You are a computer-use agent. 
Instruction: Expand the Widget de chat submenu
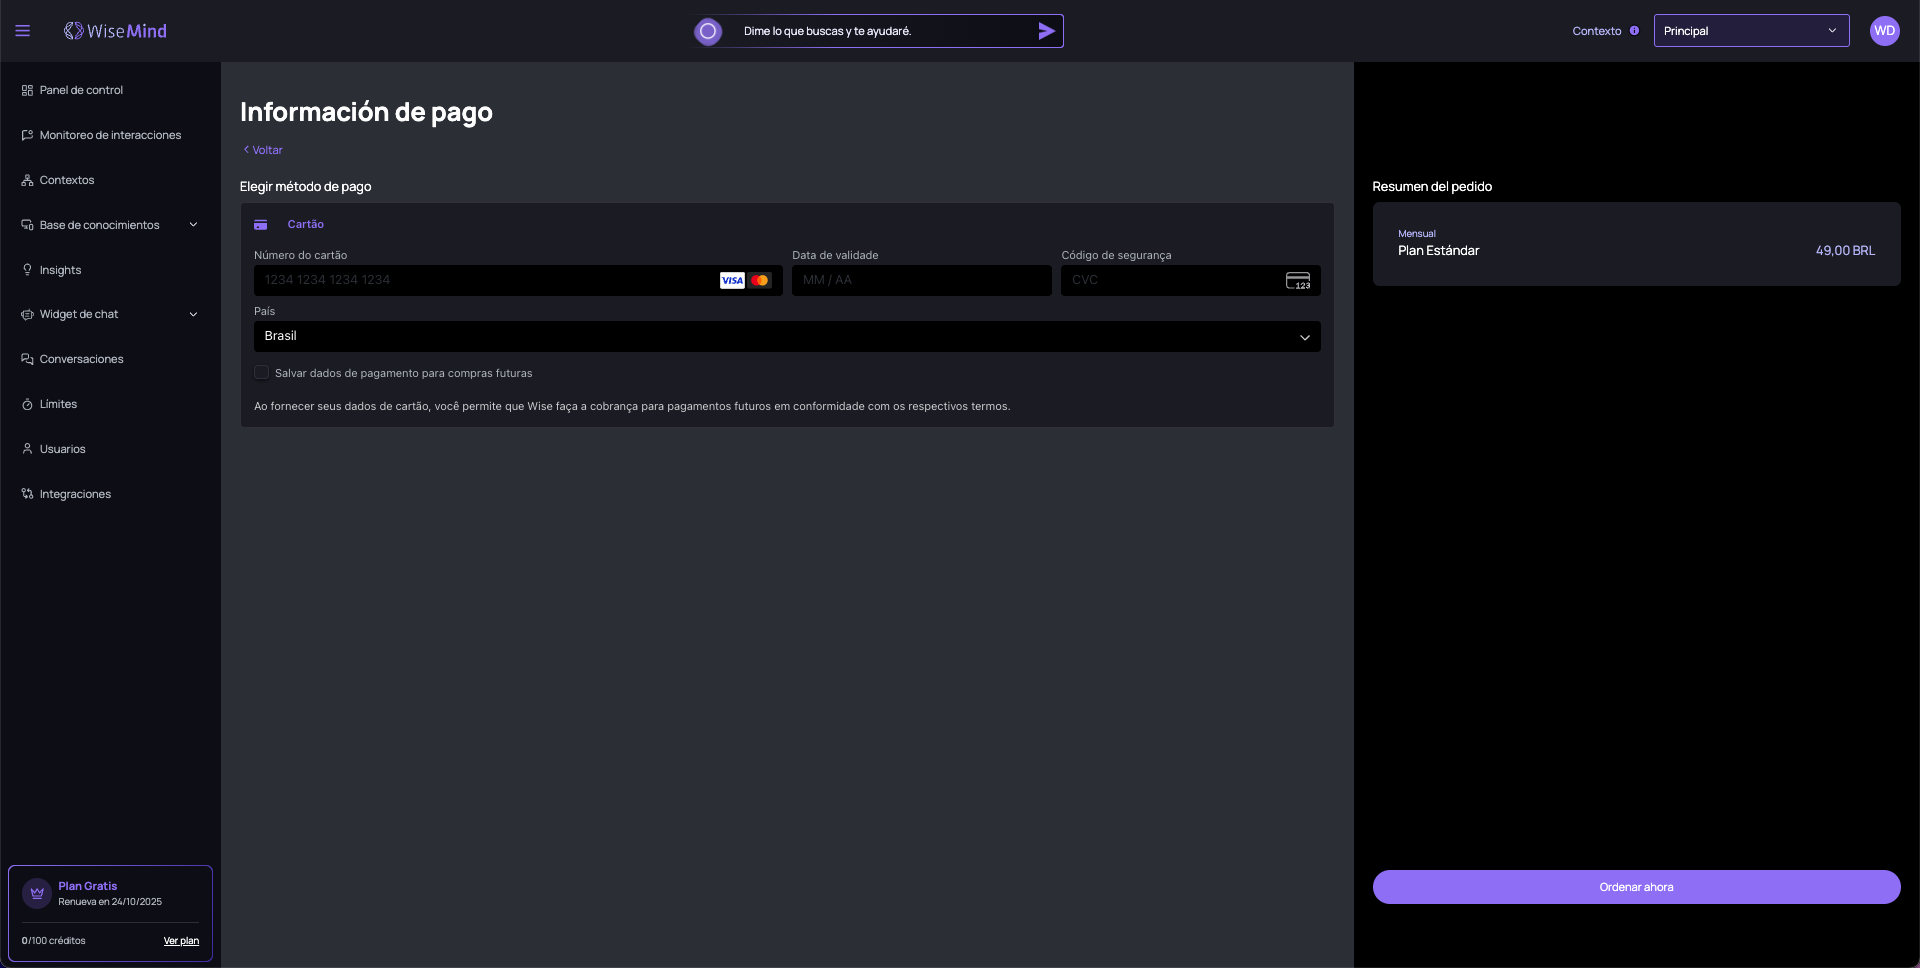tap(193, 315)
